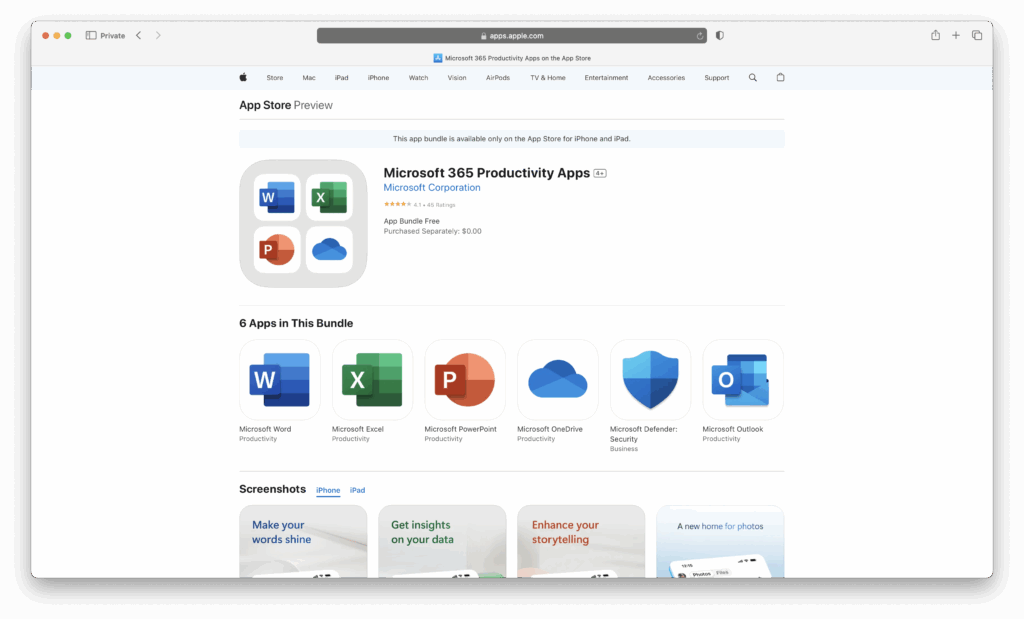Click the Safari Share icon
The image size is (1024, 619).
click(x=935, y=35)
